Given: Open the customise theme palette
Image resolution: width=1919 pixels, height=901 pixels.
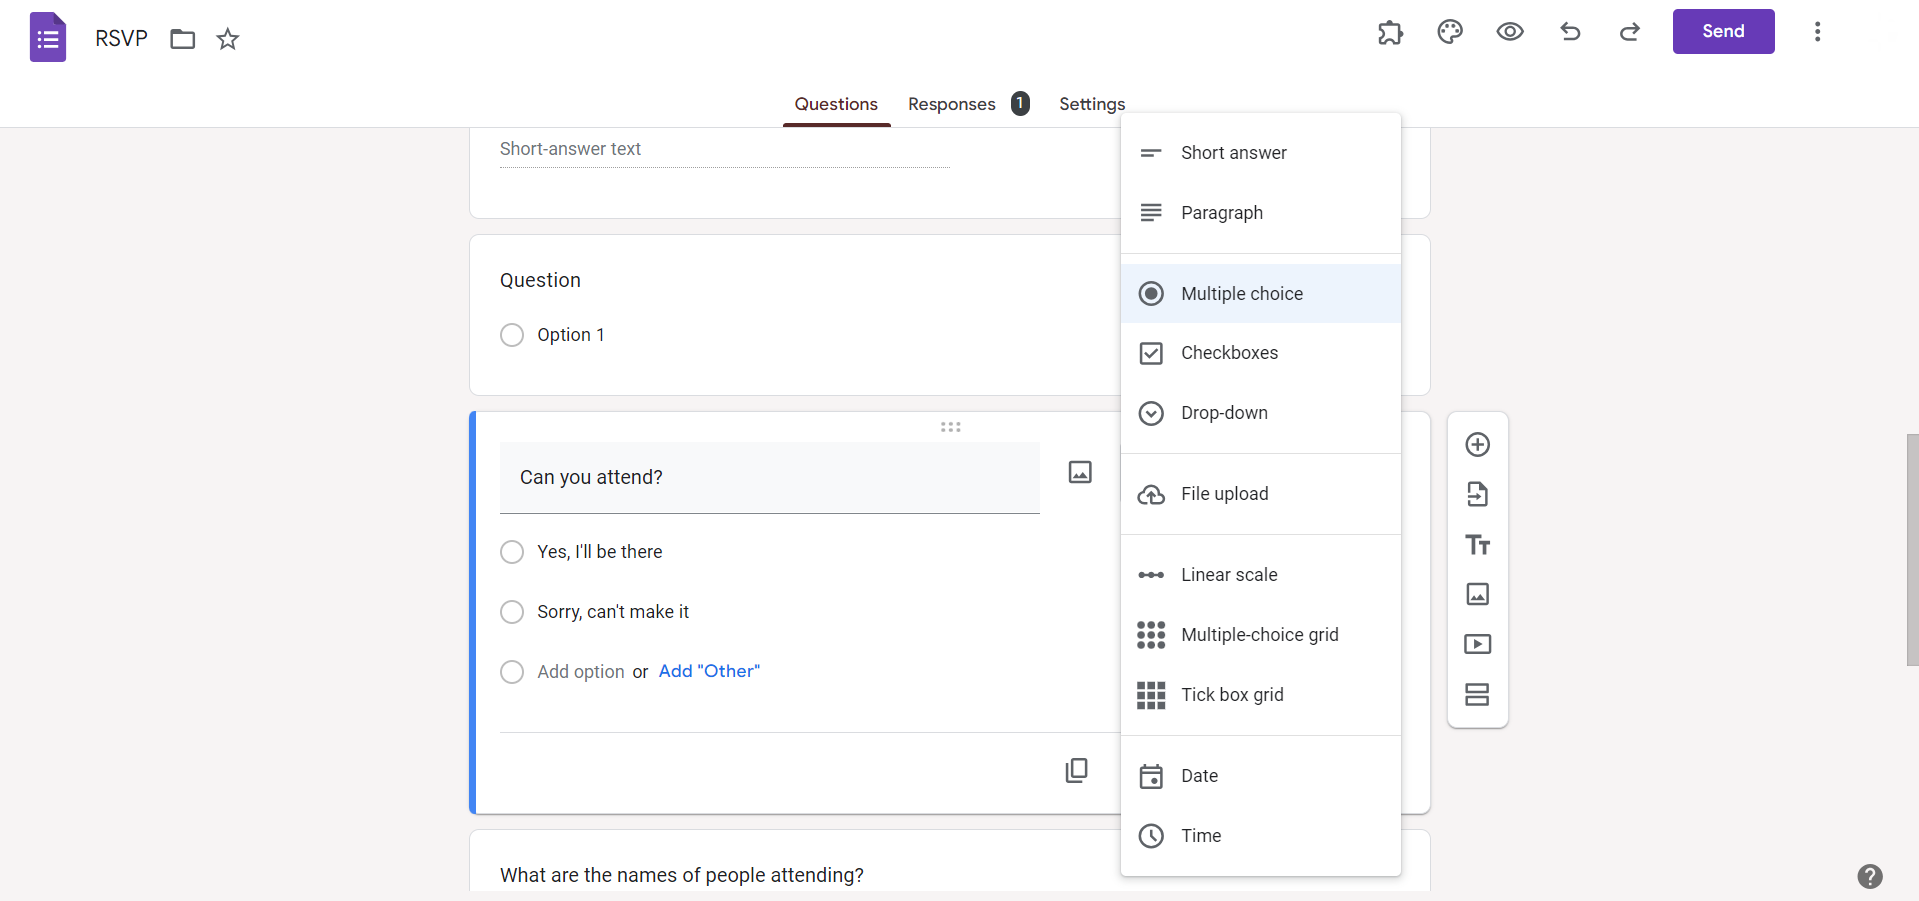Looking at the screenshot, I should (x=1450, y=32).
